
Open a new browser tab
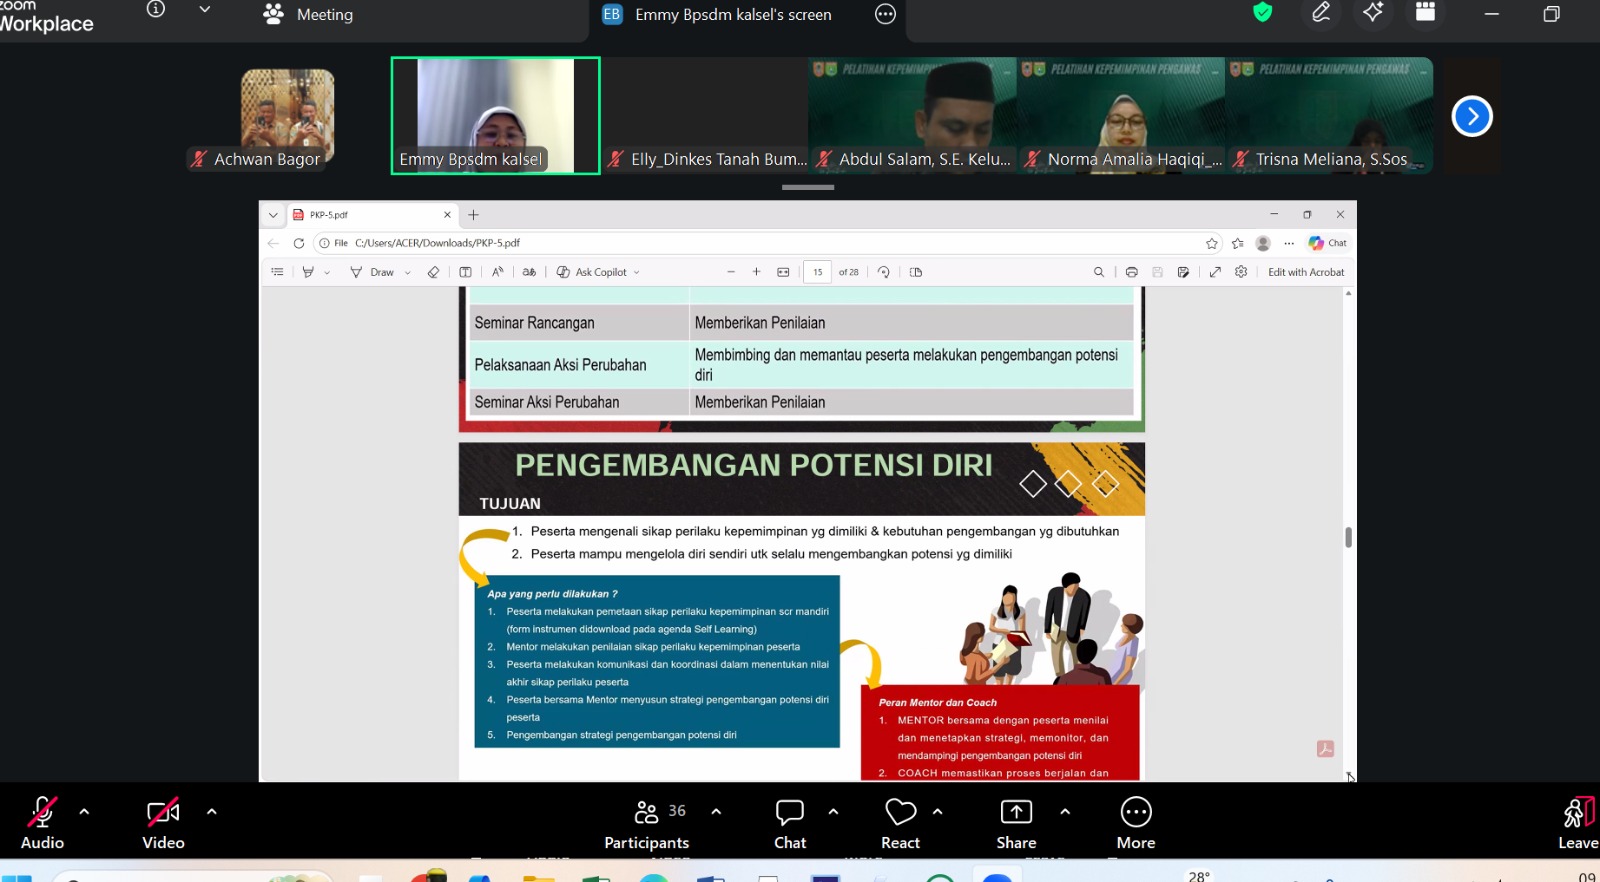[473, 215]
